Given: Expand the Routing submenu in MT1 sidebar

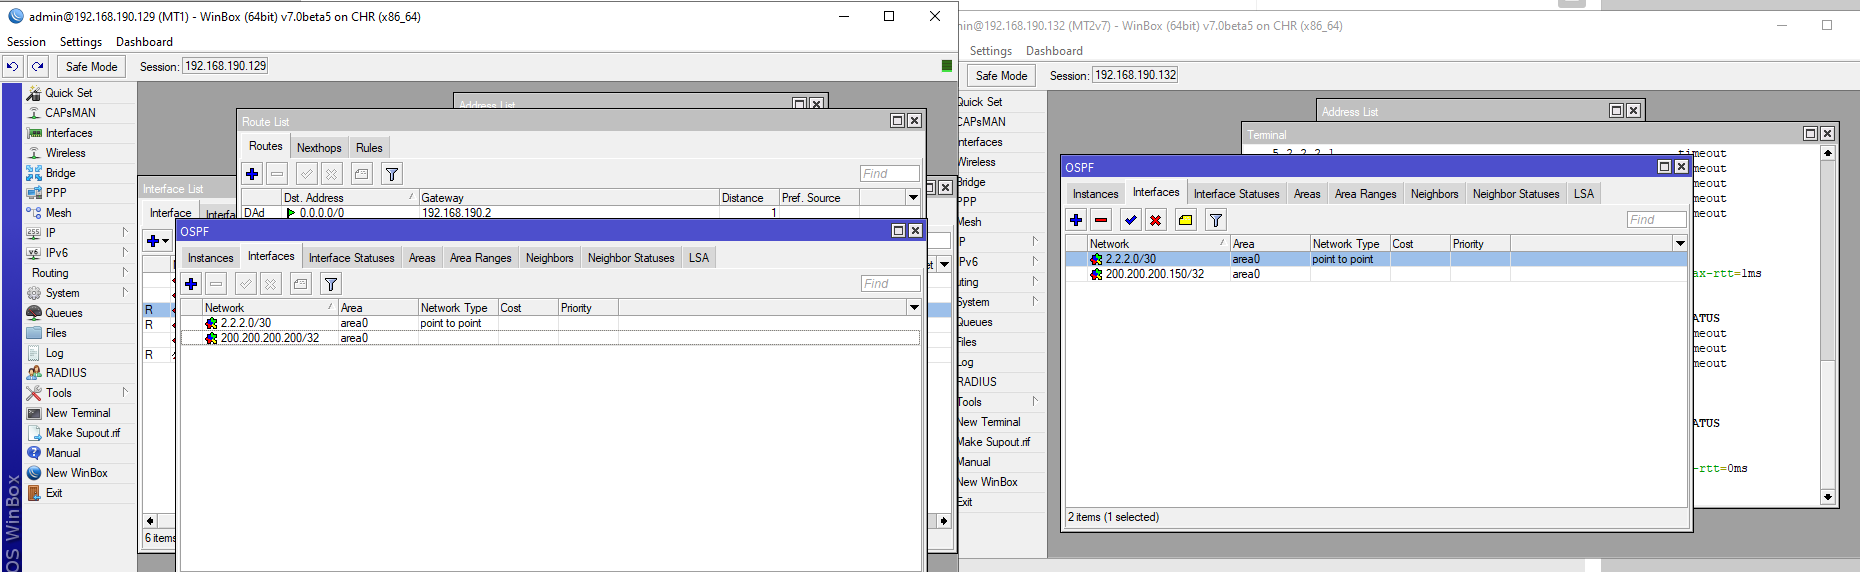Looking at the screenshot, I should (79, 272).
